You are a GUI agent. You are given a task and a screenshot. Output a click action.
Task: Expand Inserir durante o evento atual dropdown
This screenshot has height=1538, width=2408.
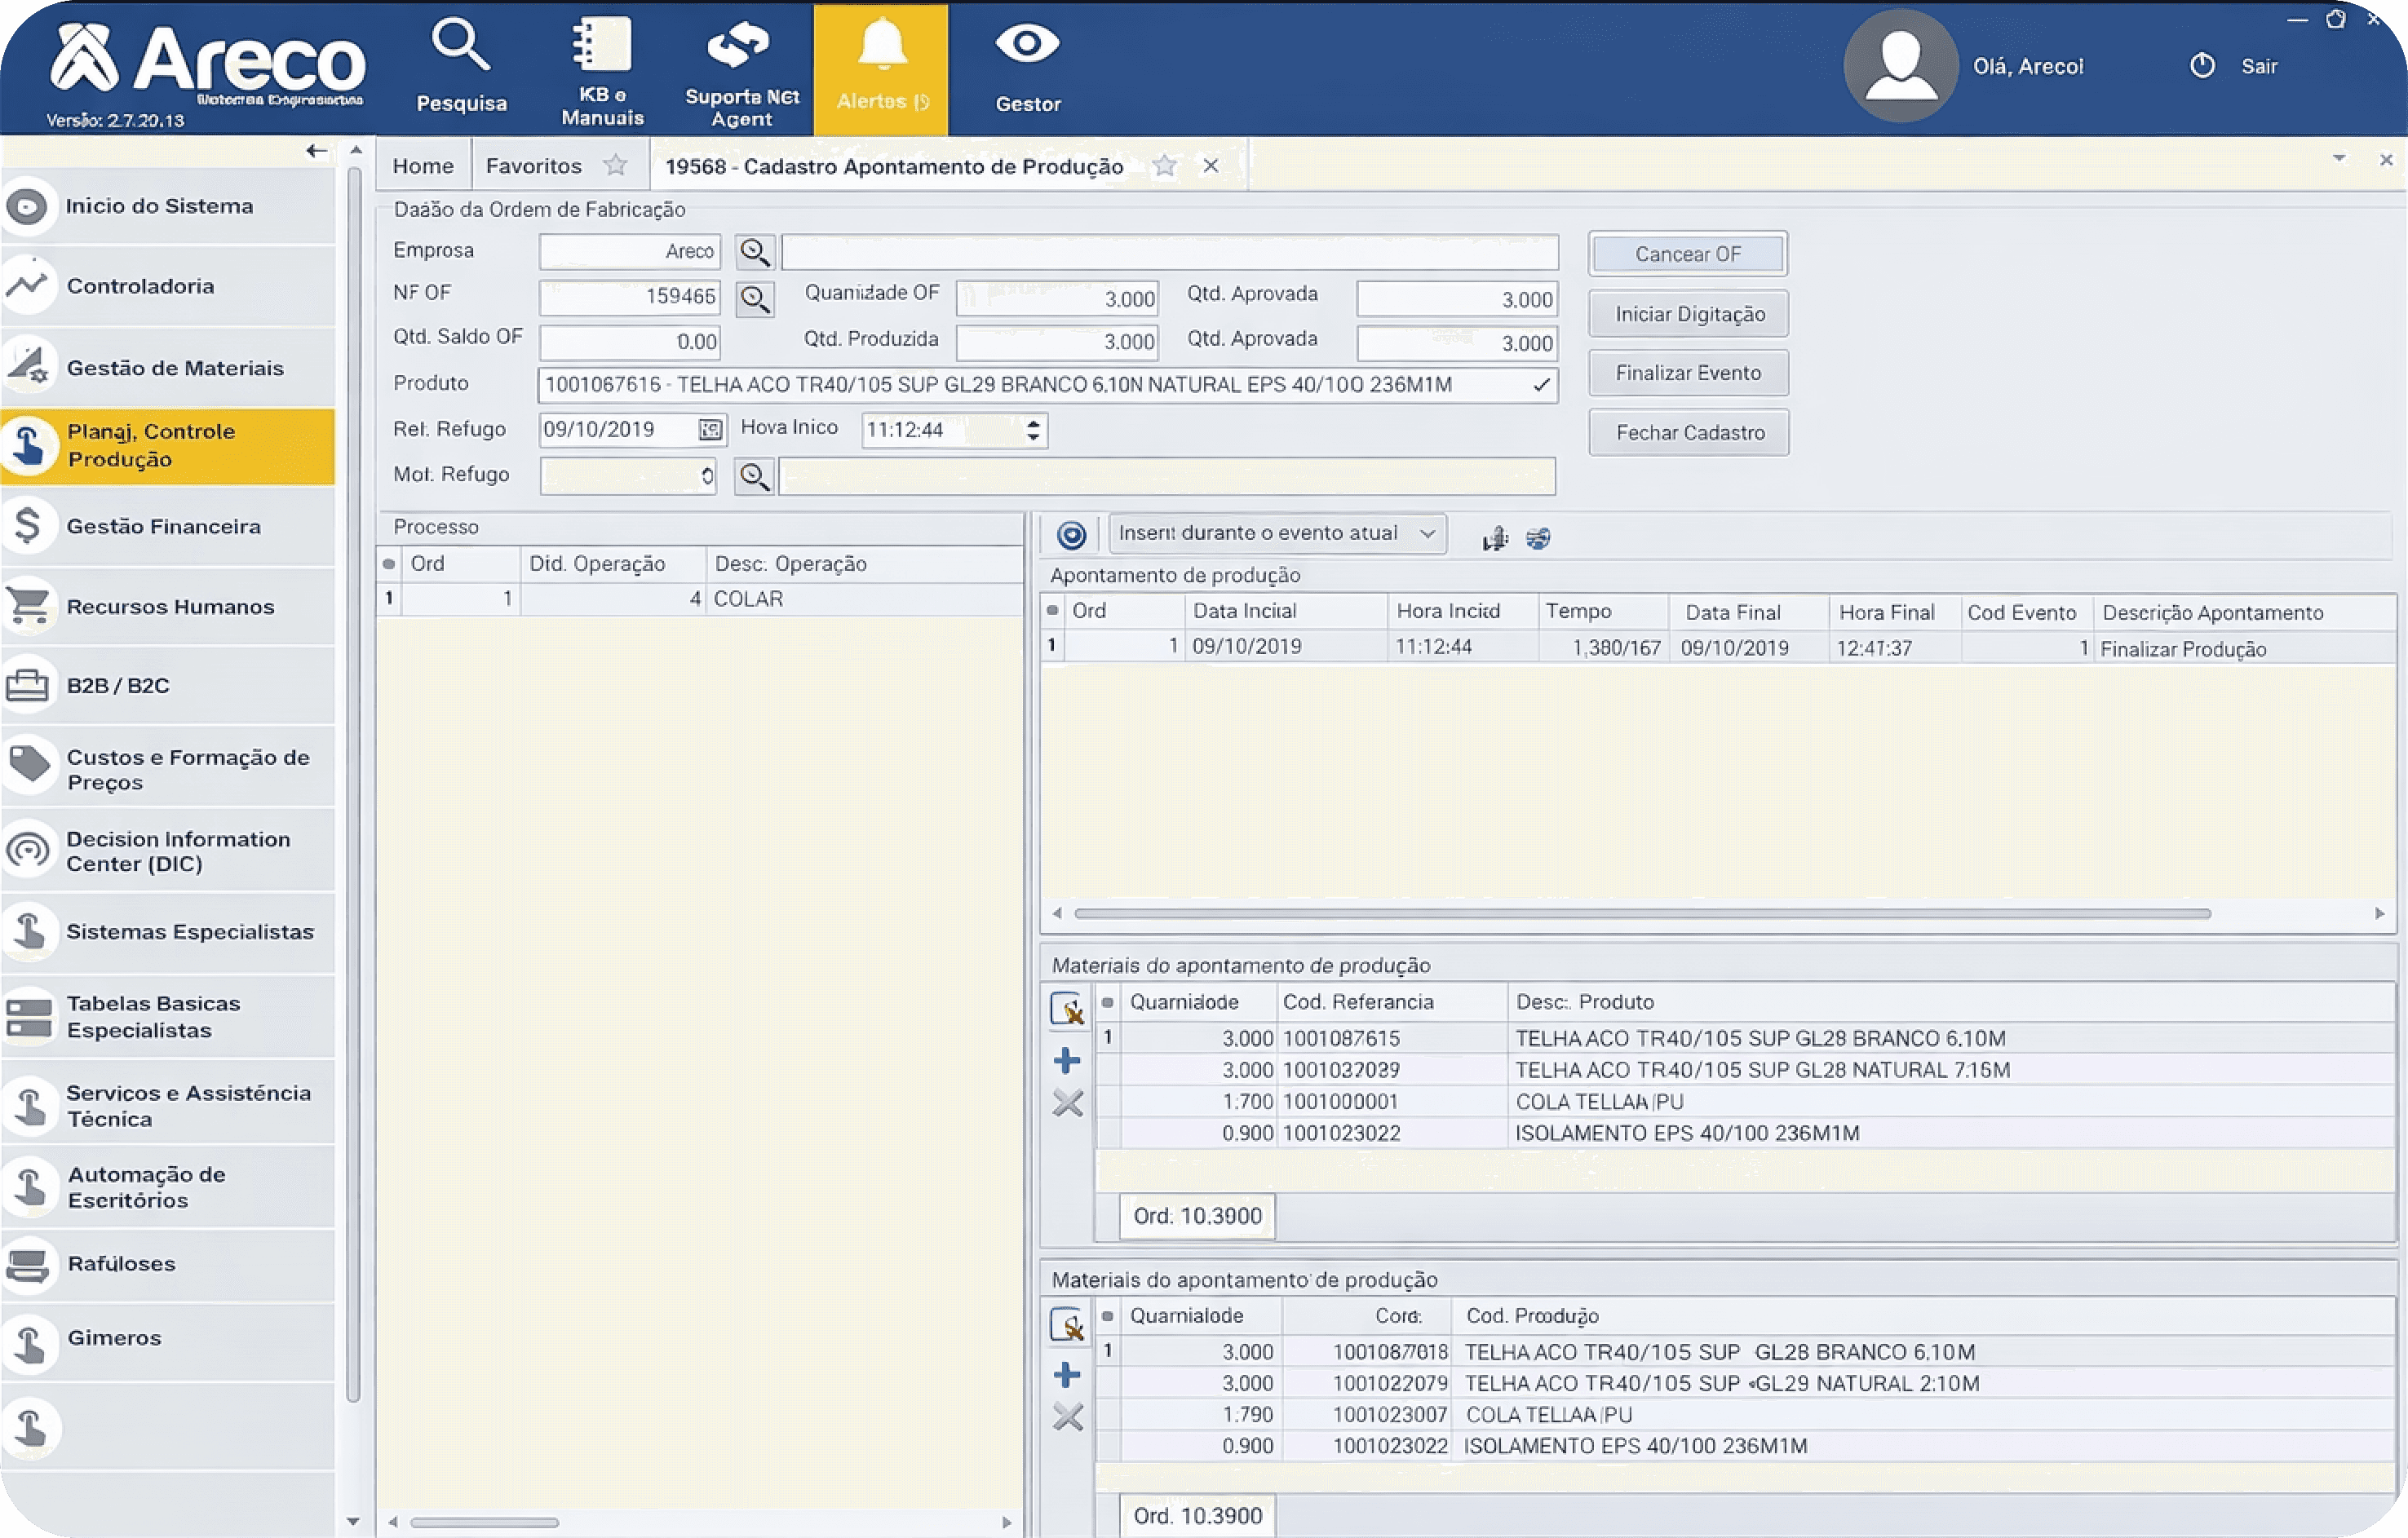[x=1427, y=534]
